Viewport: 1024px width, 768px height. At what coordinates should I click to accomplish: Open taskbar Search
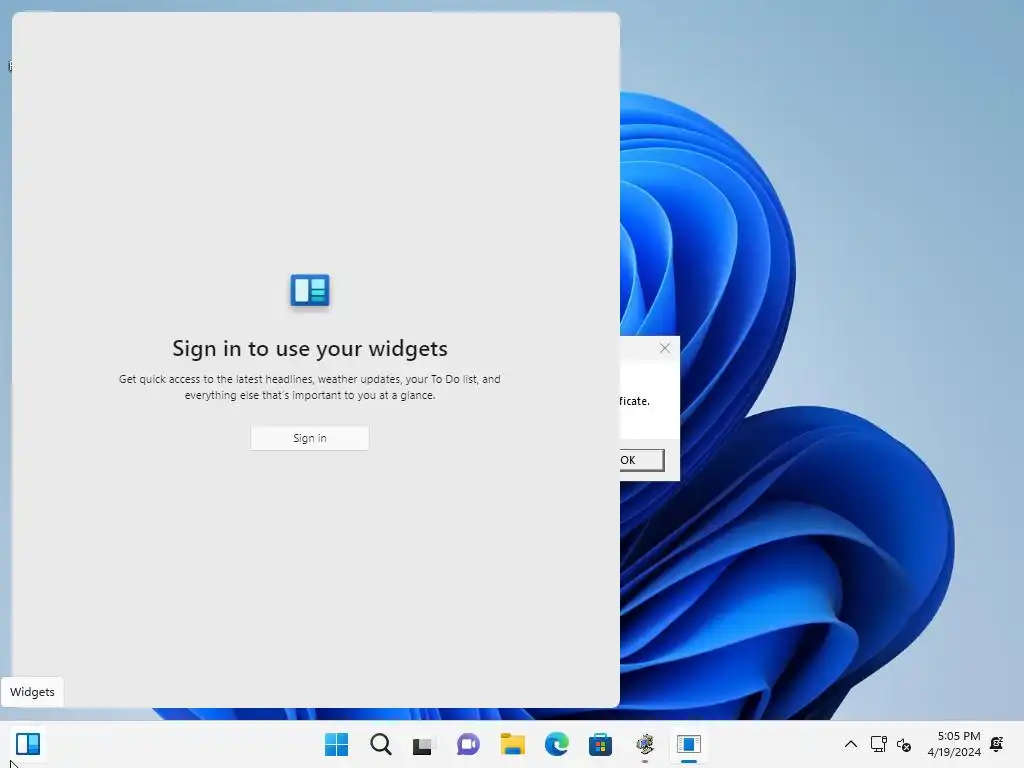(x=381, y=744)
